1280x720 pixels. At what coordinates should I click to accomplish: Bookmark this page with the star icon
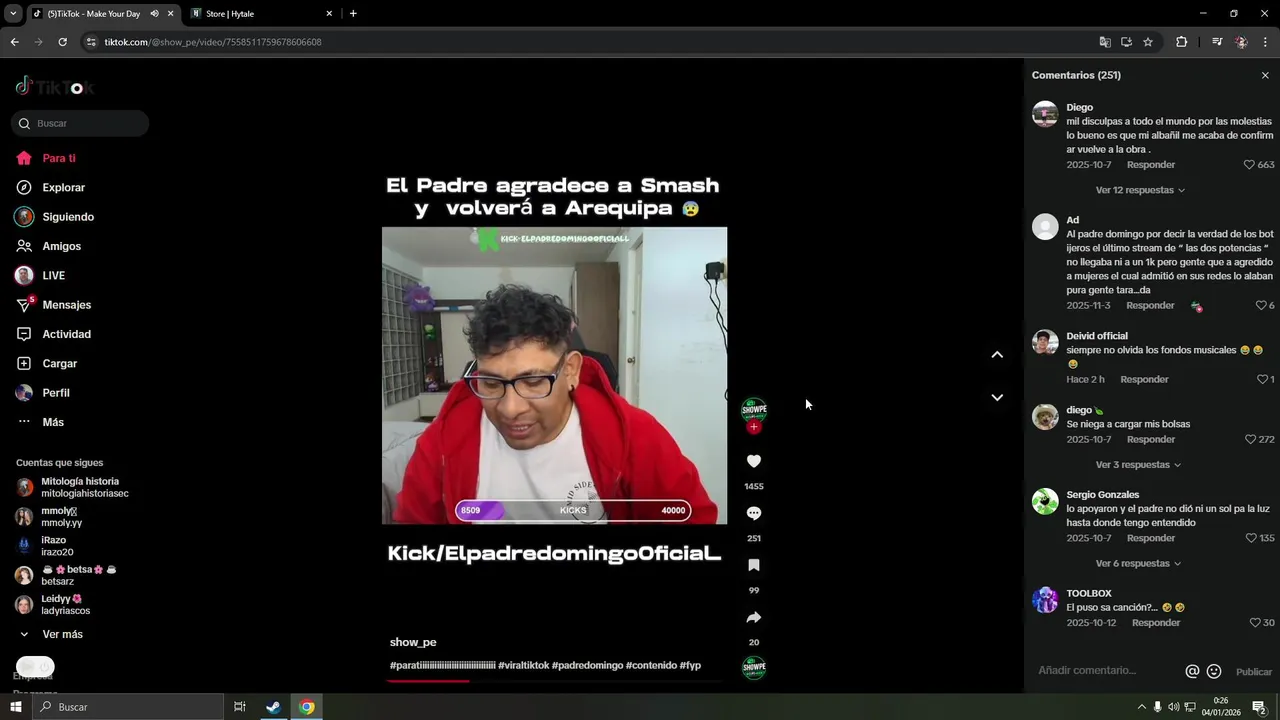coord(1148,42)
